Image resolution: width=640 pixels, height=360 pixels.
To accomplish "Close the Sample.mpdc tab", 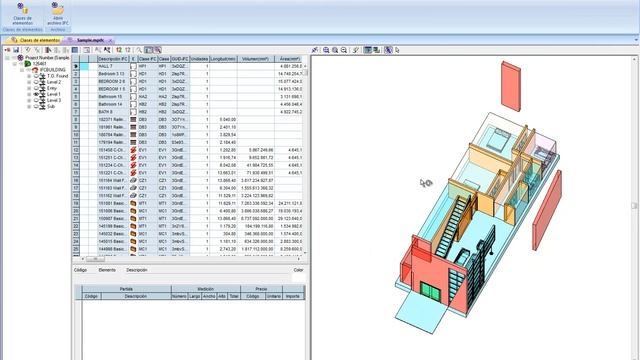I will coord(110,40).
